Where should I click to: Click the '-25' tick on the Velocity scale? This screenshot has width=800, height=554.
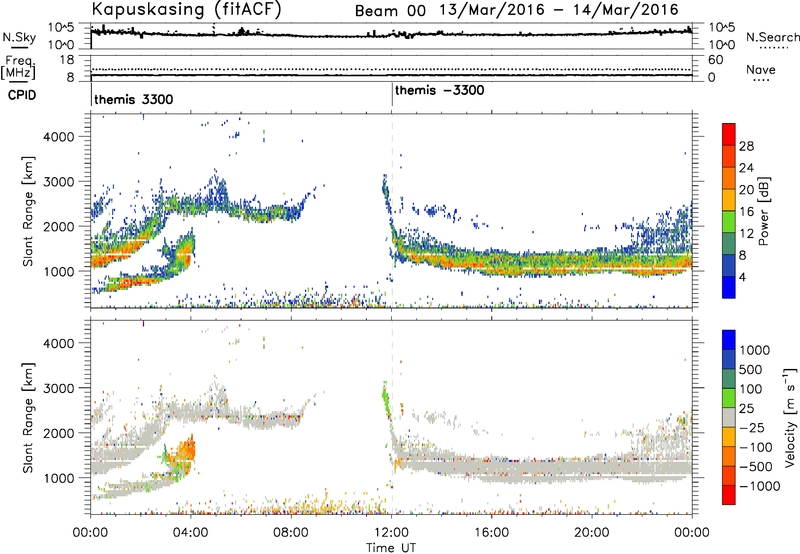[752, 428]
